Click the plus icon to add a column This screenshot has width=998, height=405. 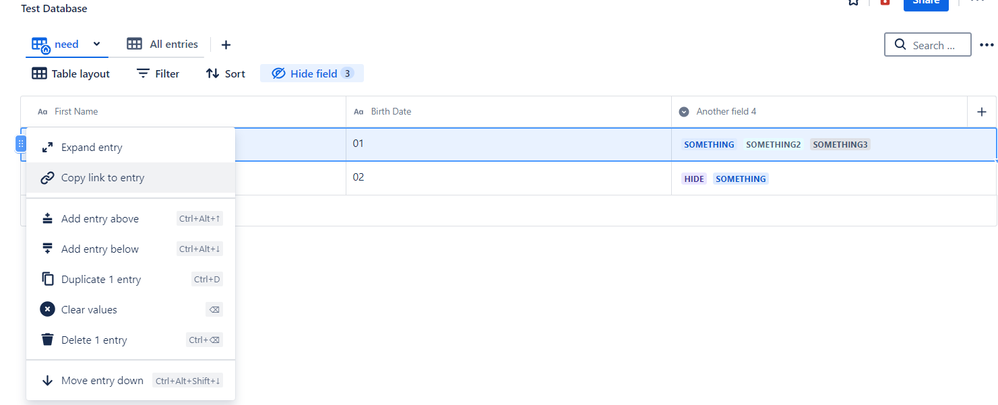pyautogui.click(x=981, y=112)
